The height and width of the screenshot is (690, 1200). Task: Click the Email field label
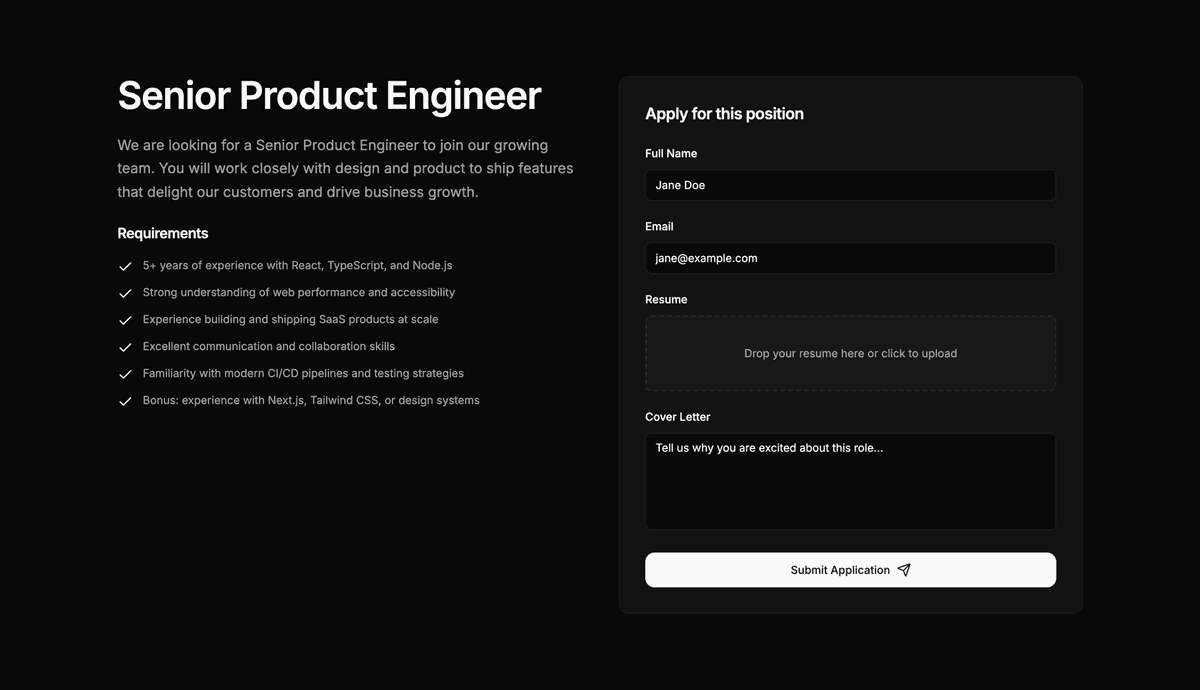659,226
